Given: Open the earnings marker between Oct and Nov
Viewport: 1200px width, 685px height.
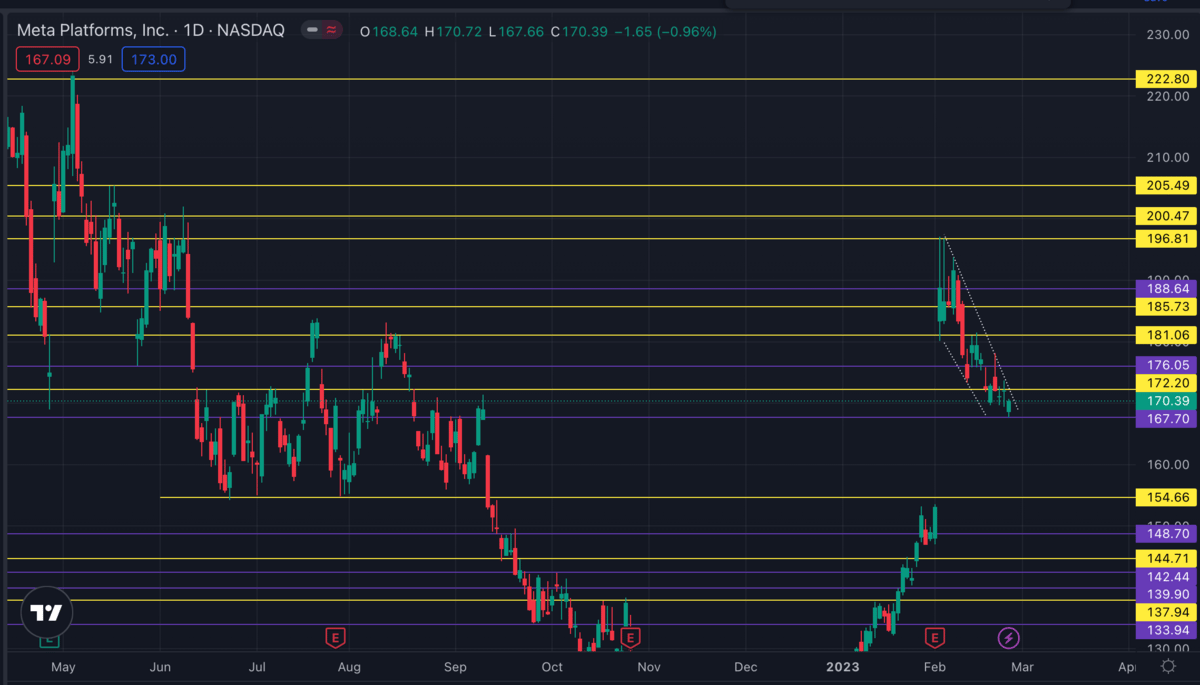Looking at the screenshot, I should [630, 637].
